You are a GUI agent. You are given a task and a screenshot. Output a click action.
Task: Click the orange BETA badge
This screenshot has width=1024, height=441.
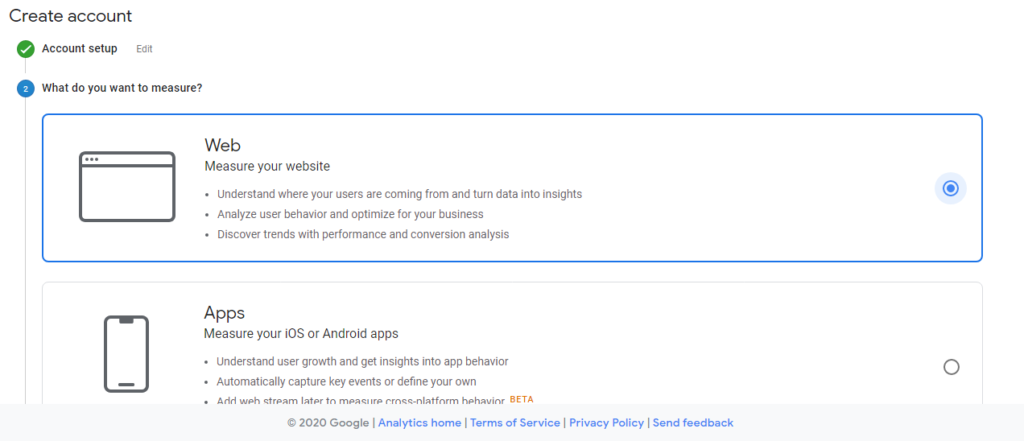coord(522,399)
